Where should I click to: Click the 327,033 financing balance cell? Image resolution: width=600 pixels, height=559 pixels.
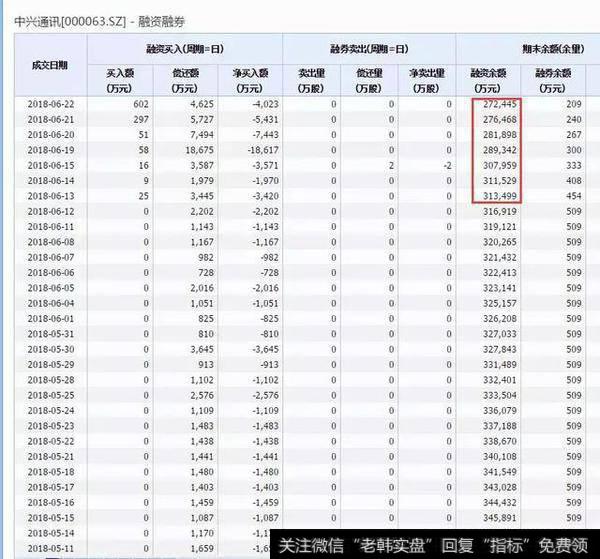pos(500,334)
